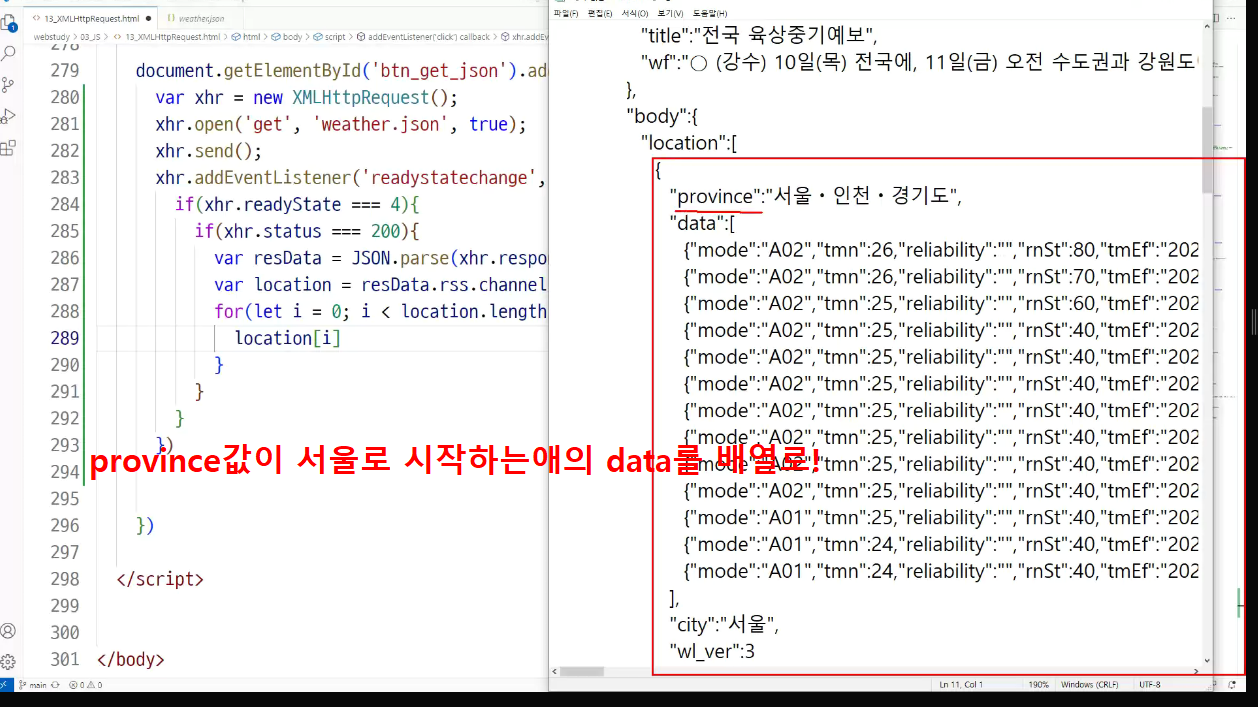Open Notepad 보기(V) menu

click(670, 13)
